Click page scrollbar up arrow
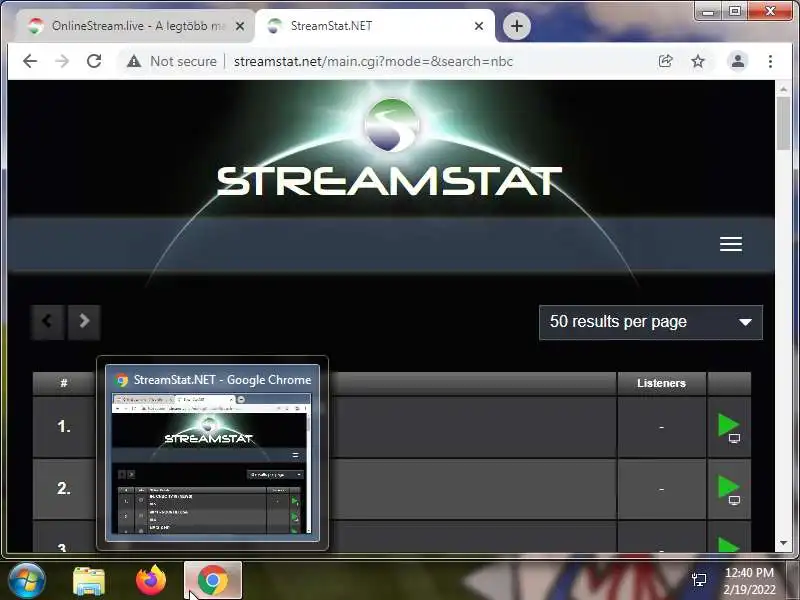 (783, 89)
